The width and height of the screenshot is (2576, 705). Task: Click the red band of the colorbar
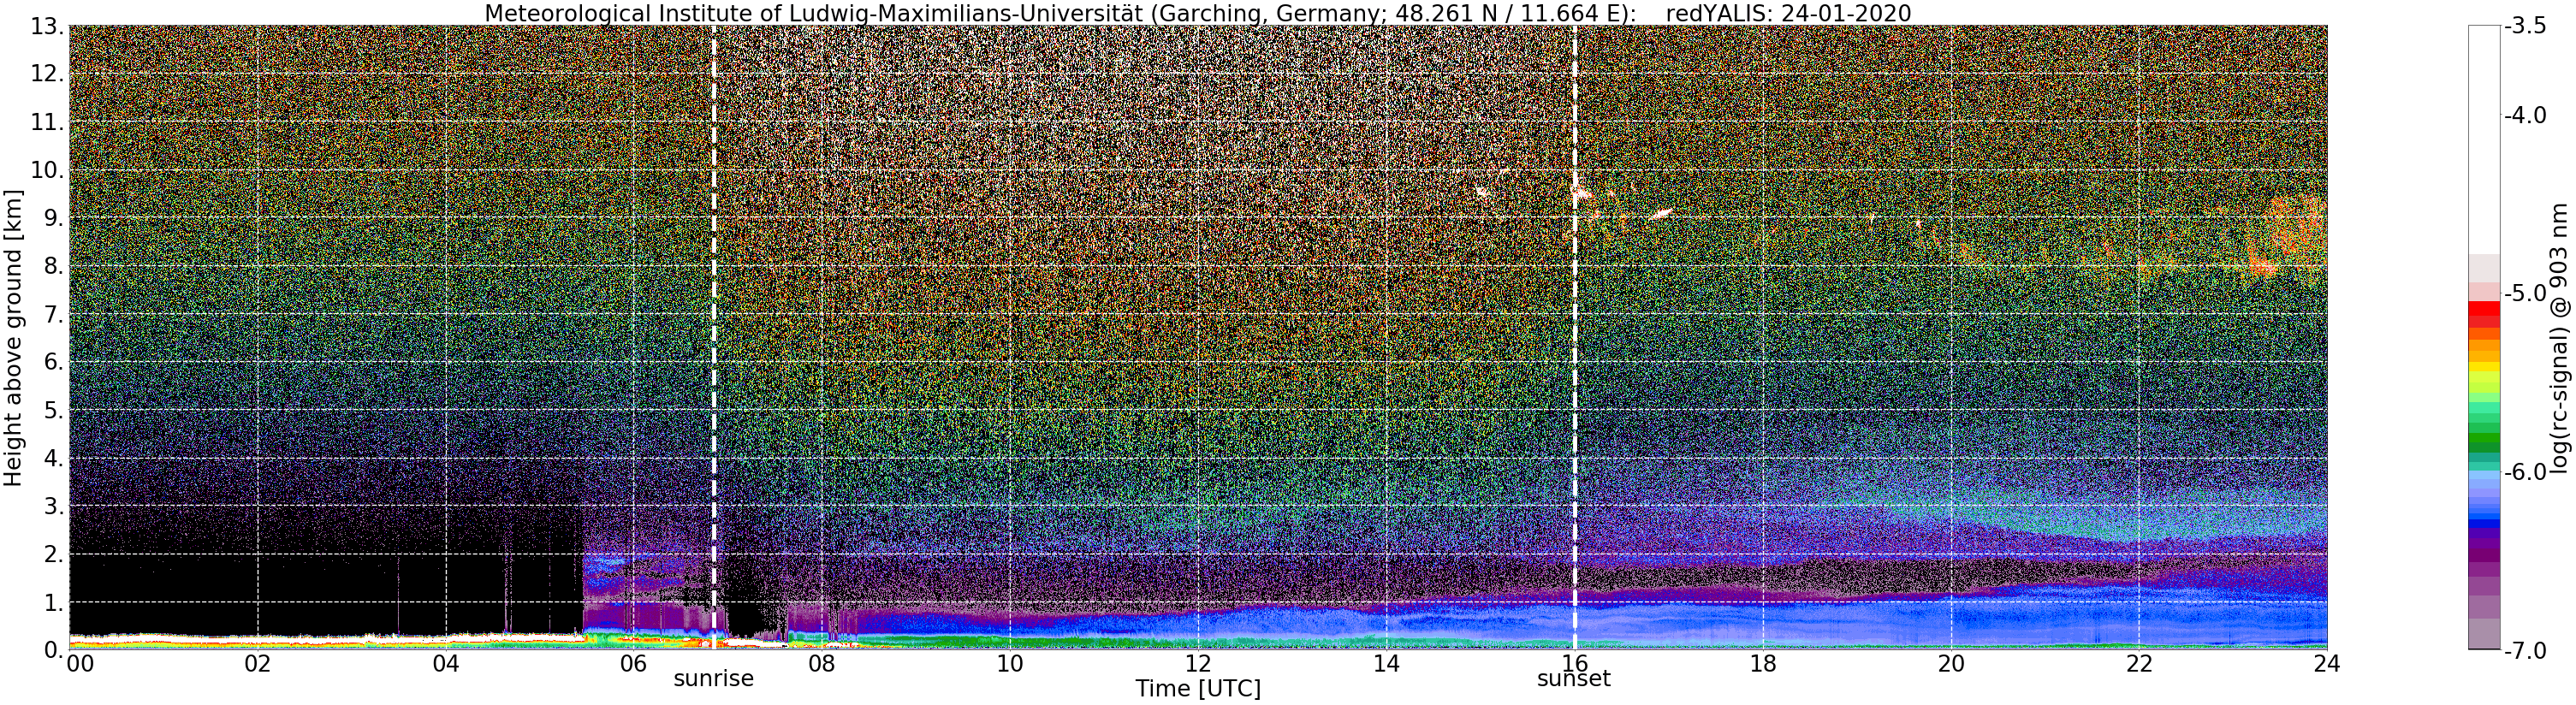(x=2484, y=315)
